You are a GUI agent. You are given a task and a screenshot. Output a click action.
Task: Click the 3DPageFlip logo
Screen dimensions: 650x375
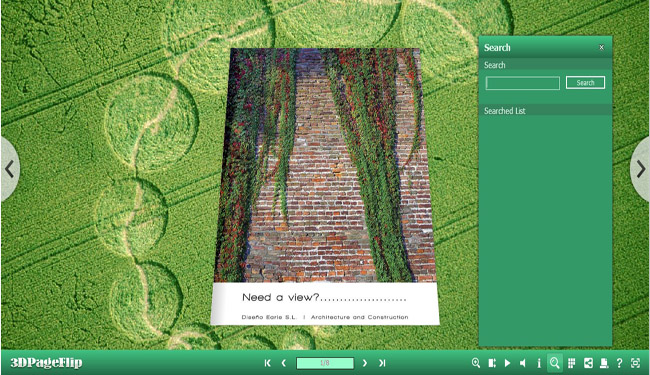[46, 363]
